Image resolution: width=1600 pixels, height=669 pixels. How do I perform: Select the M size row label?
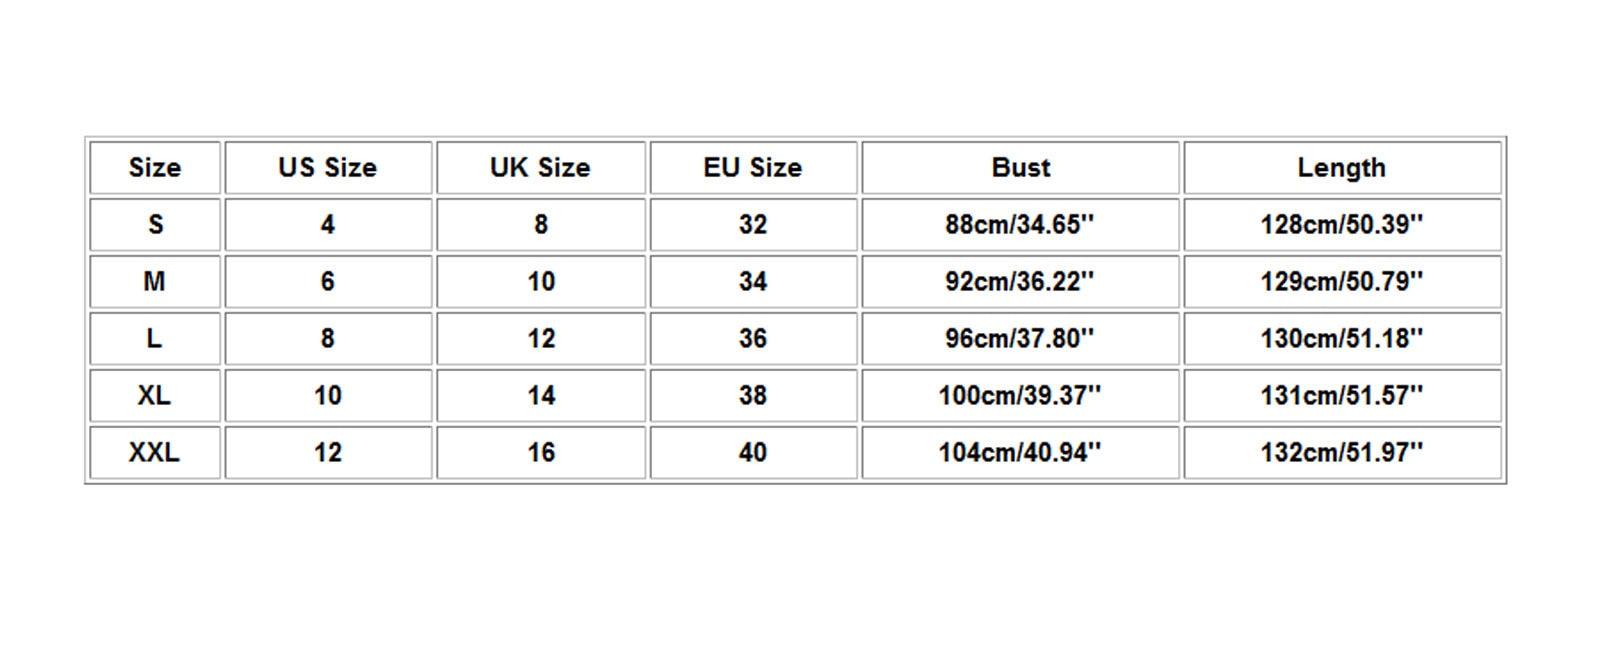[x=155, y=281]
